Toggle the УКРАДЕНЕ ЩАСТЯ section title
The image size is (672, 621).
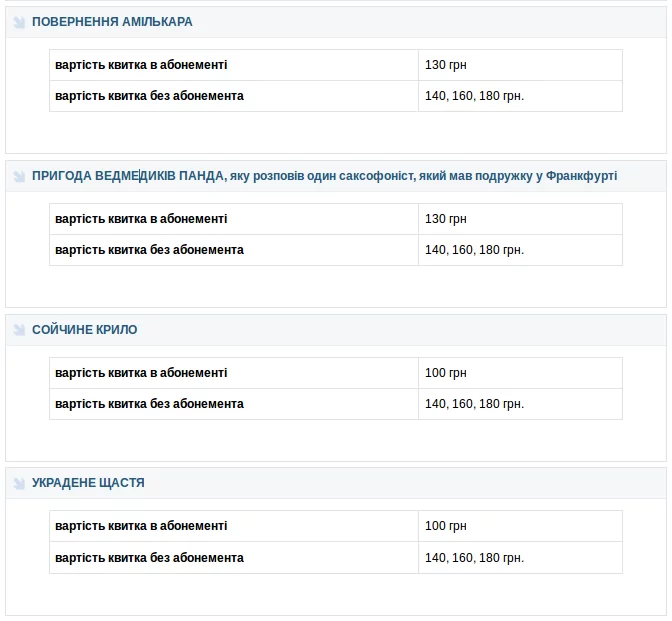tap(88, 483)
